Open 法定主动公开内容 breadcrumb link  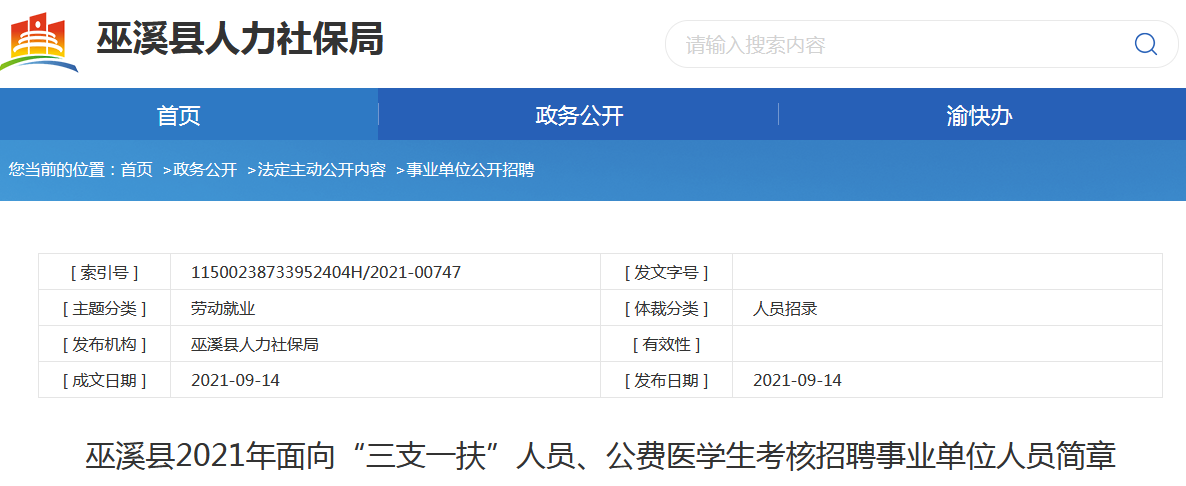[x=321, y=170]
